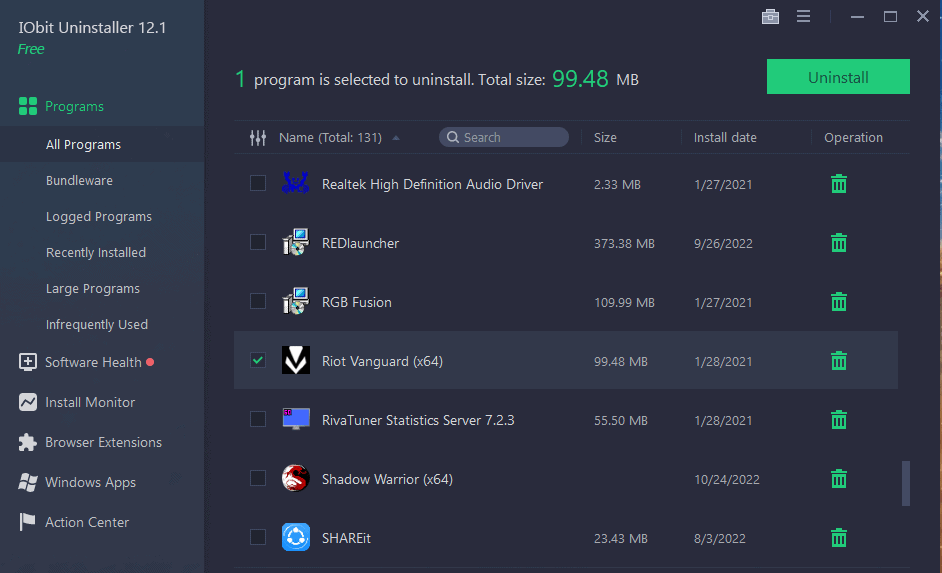Click the vertical scrollbar thumb
The image size is (942, 573).
pos(906,484)
